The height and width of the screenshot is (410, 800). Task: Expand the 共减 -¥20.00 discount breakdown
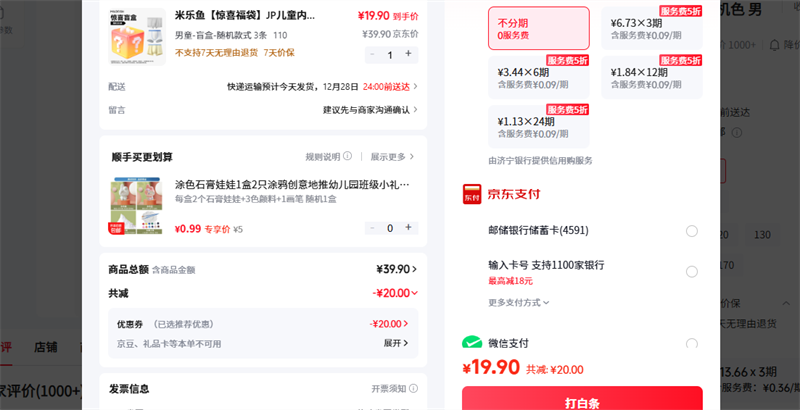(x=396, y=293)
